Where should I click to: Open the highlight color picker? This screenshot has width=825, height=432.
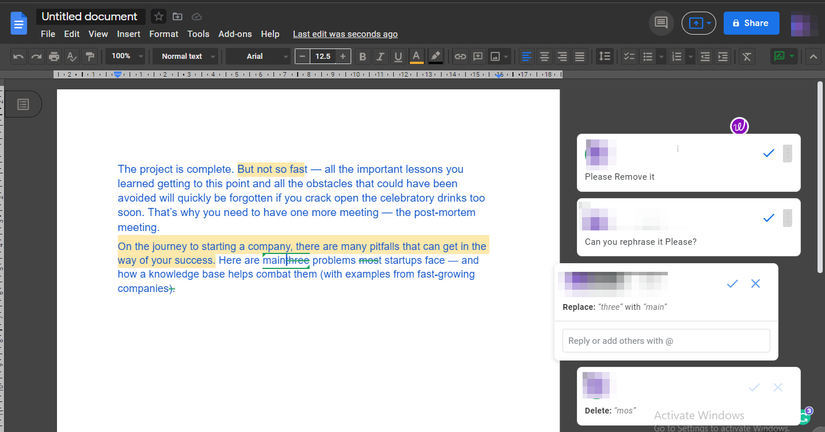pos(435,56)
